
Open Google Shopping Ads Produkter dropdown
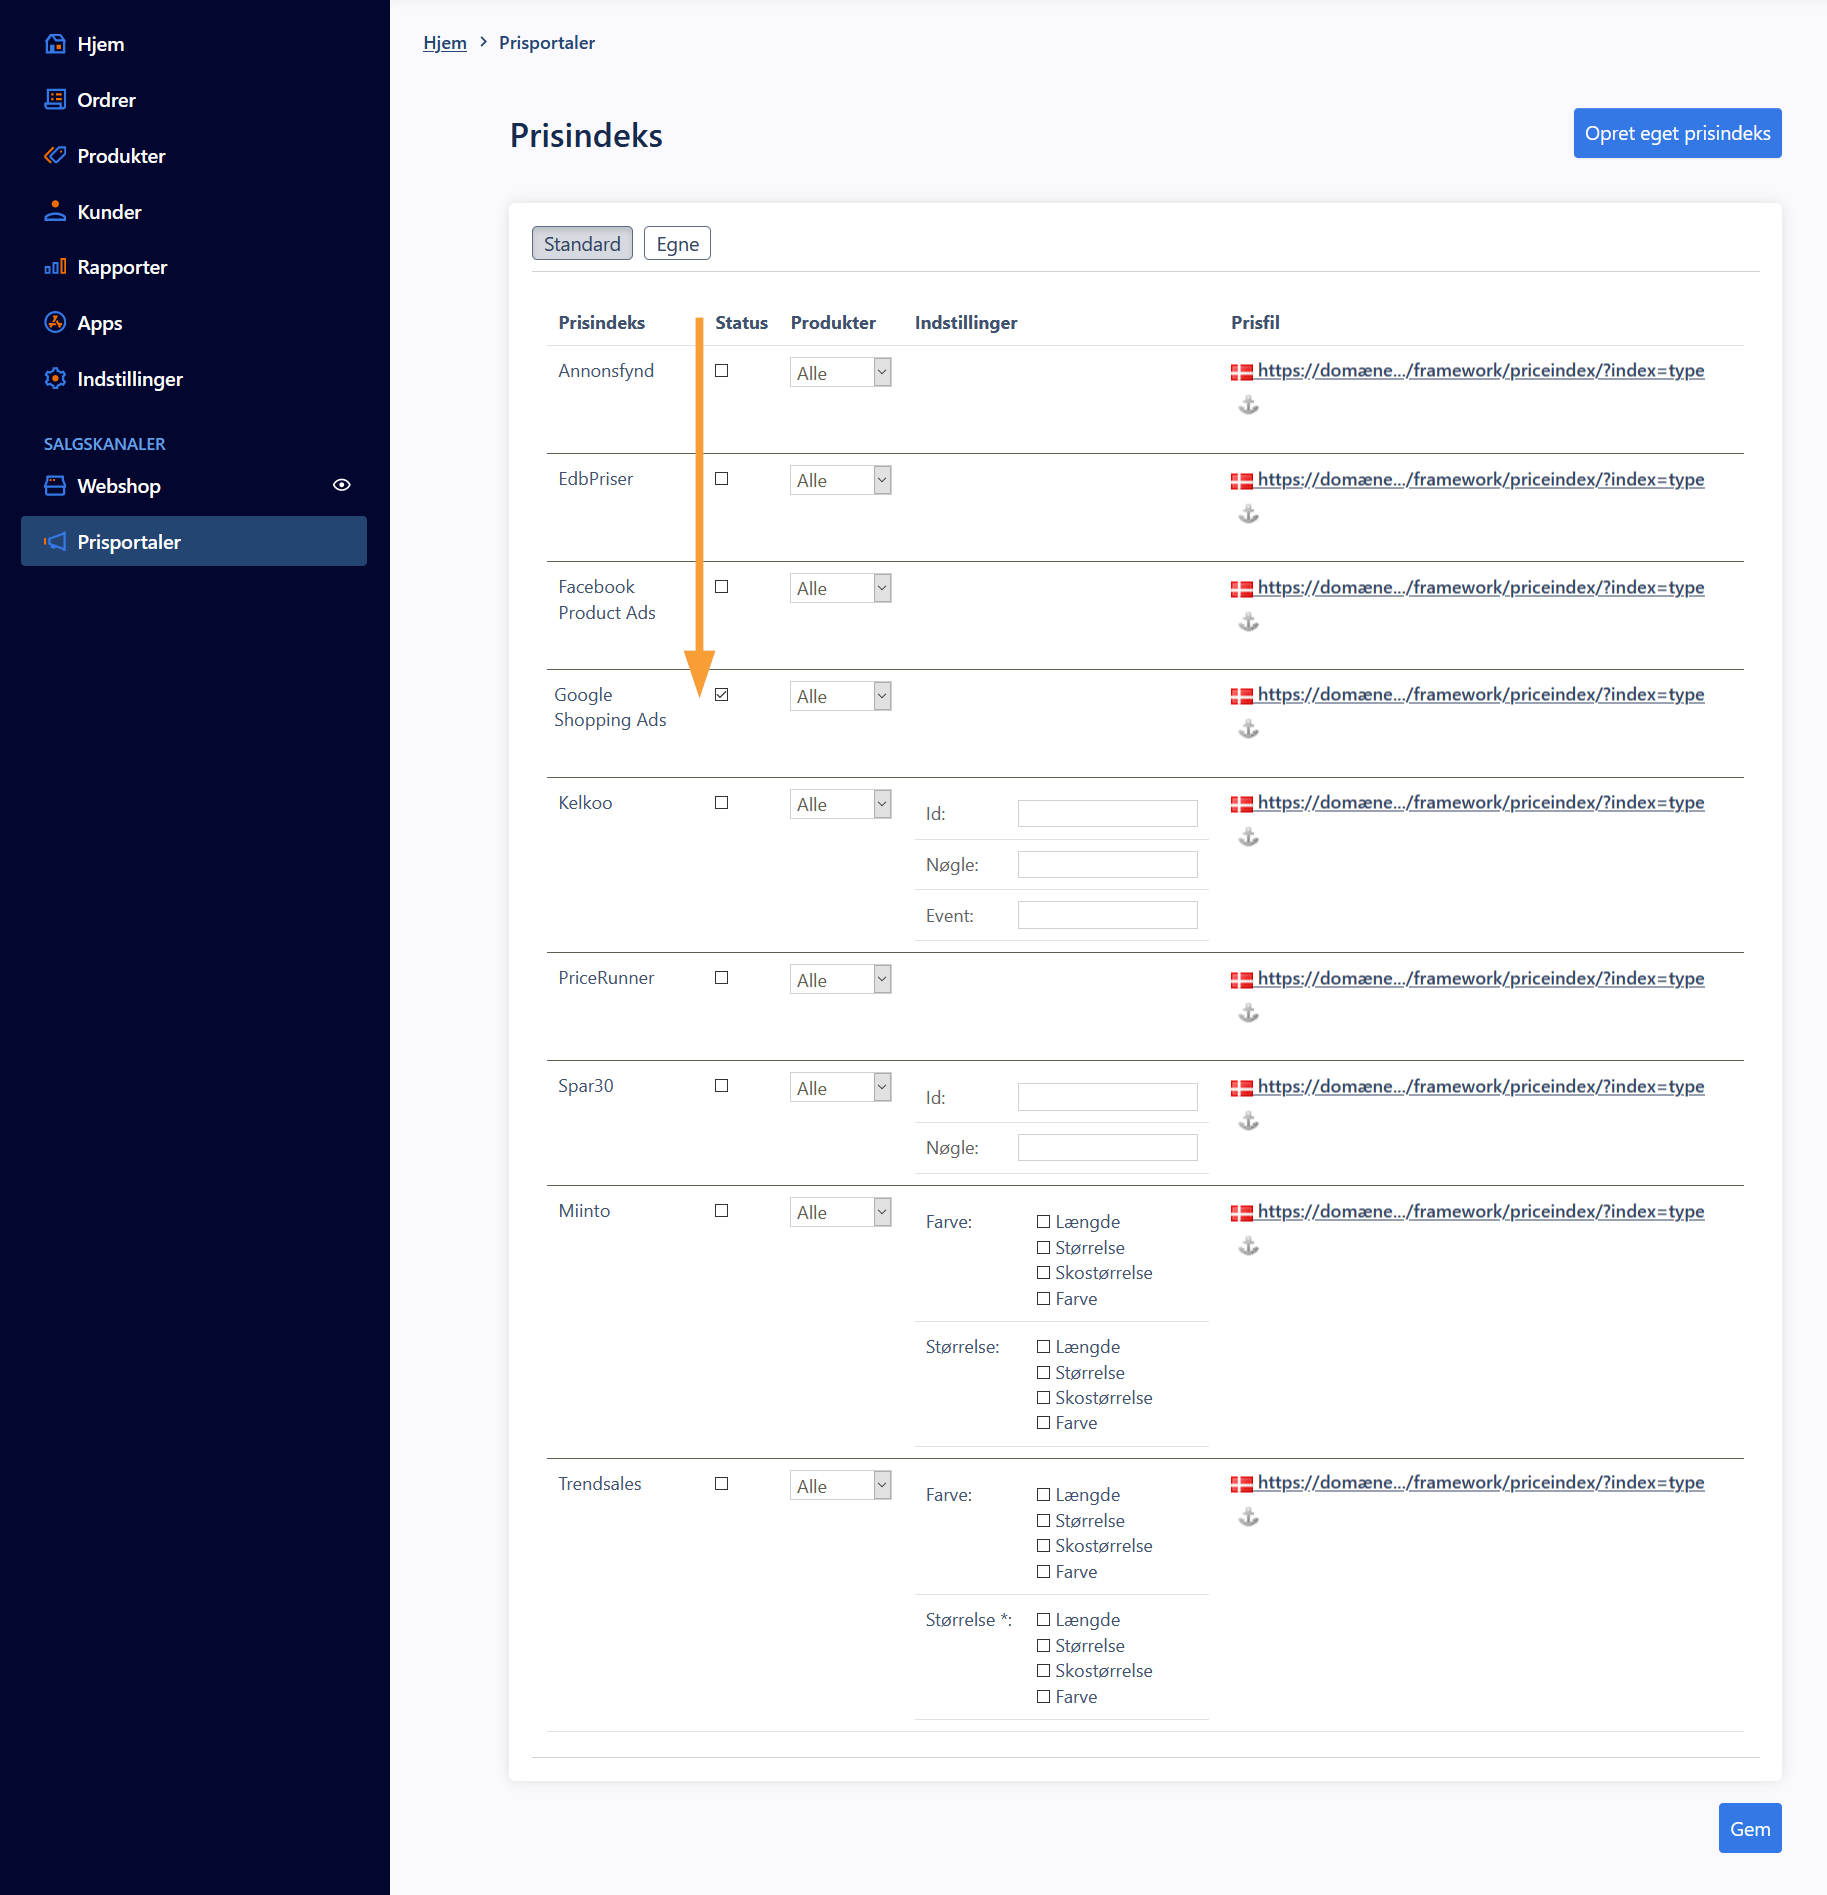point(841,696)
